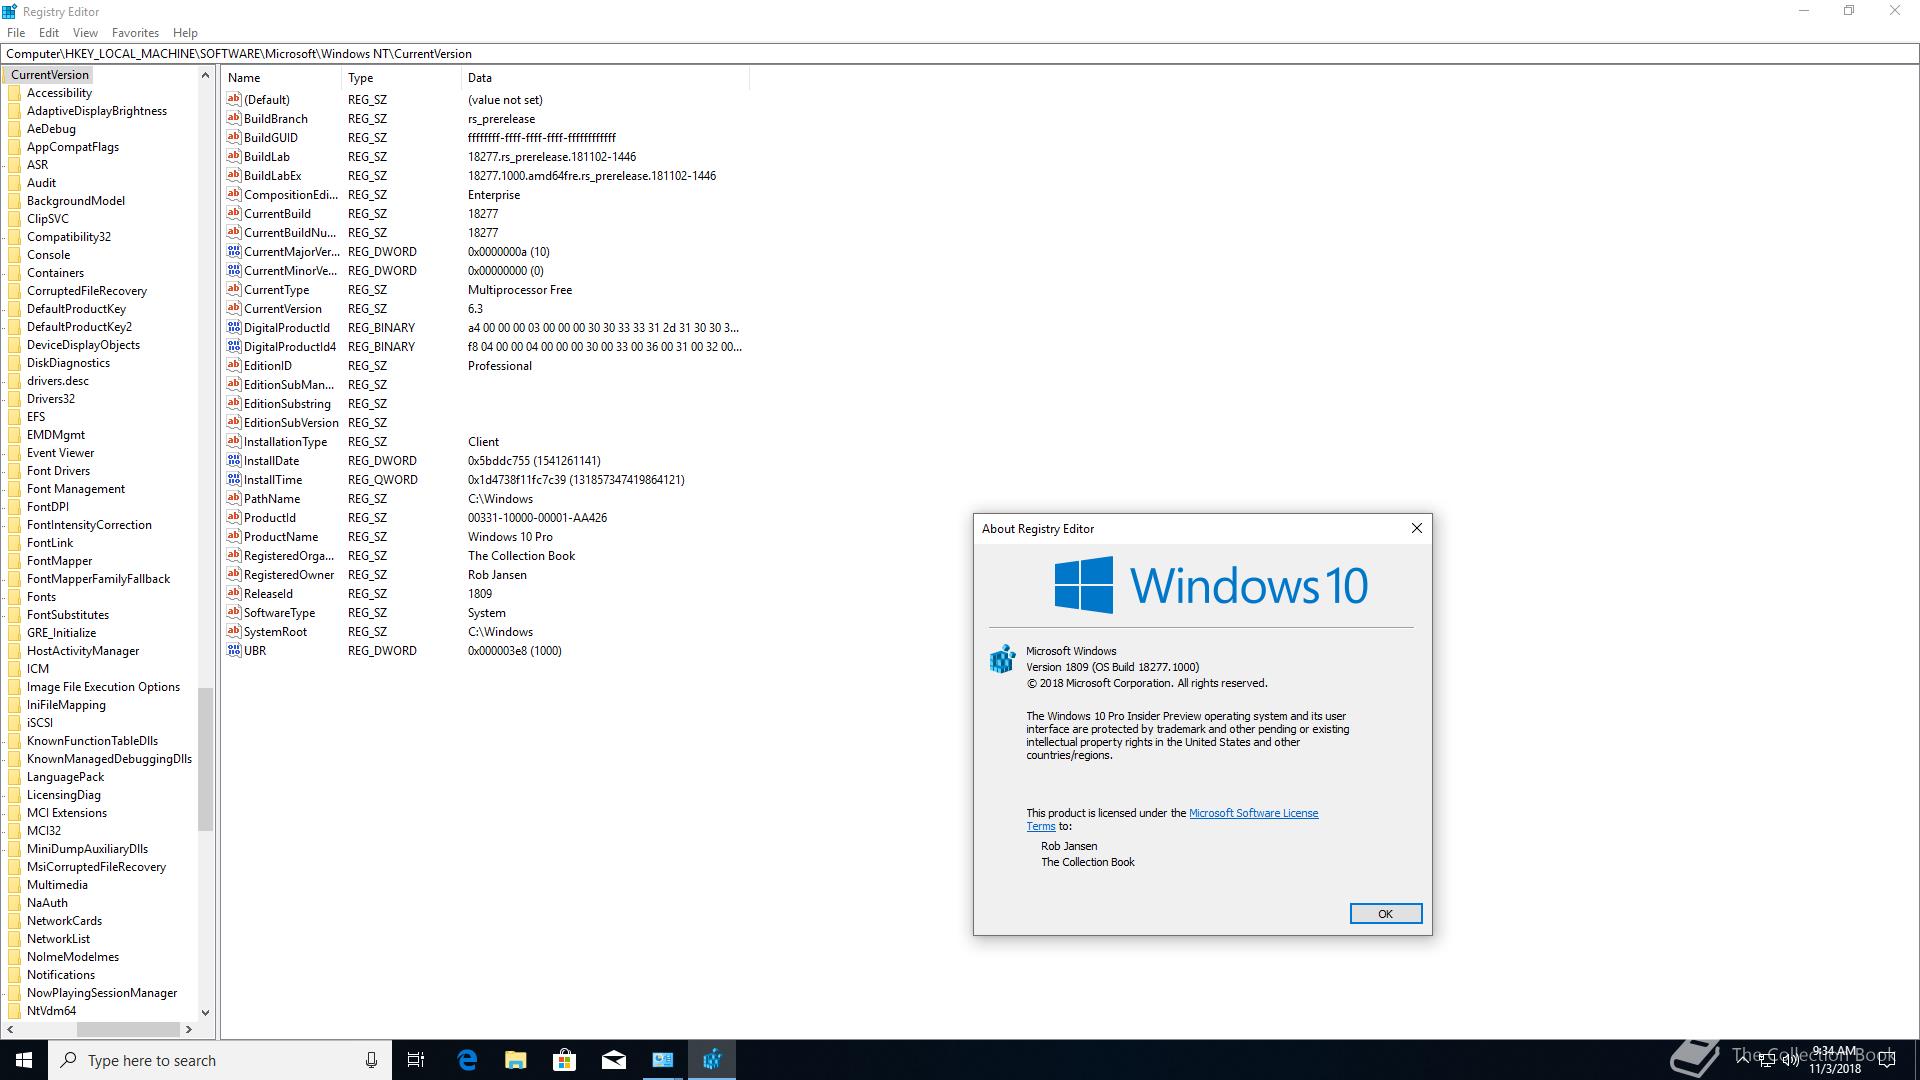Select the InstallTime QWORD icon

pos(234,479)
